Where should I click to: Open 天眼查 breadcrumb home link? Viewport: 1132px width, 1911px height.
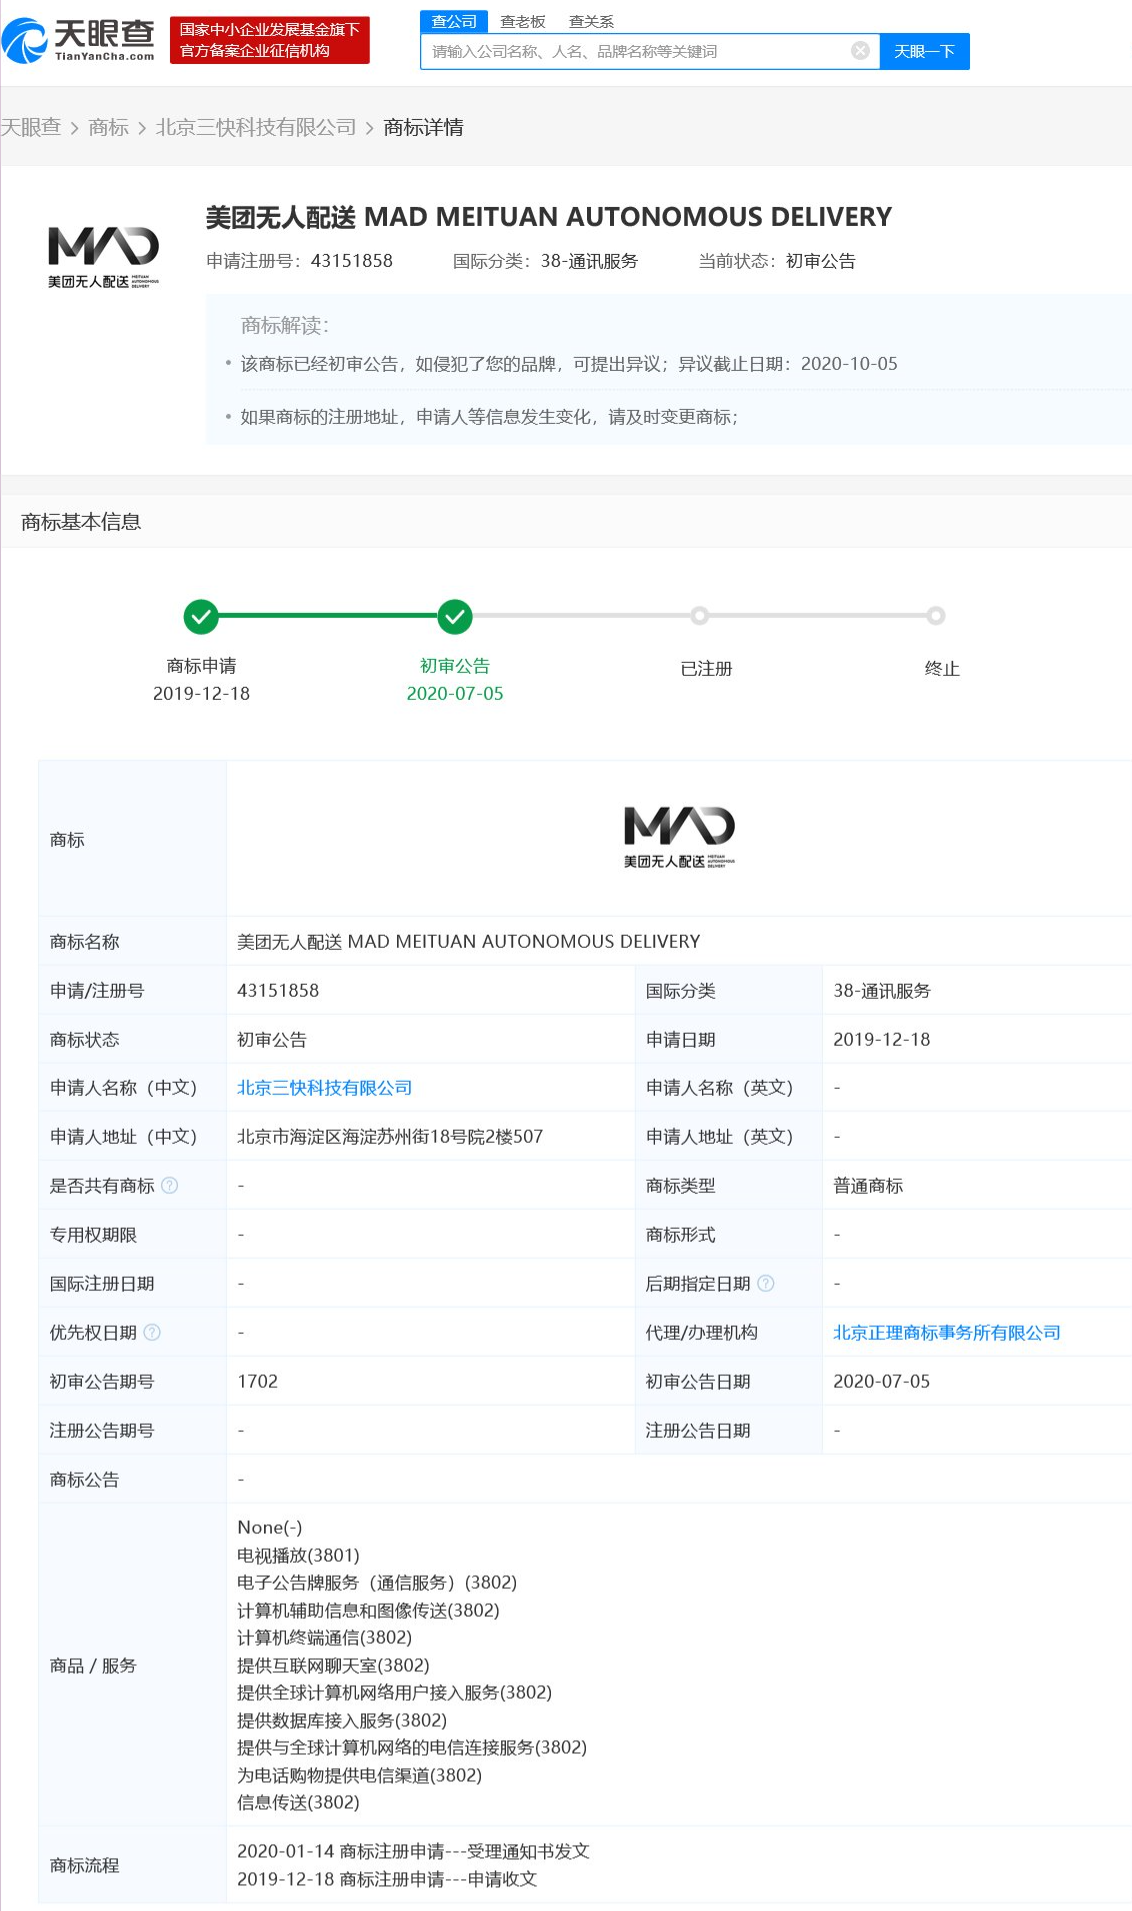(31, 127)
